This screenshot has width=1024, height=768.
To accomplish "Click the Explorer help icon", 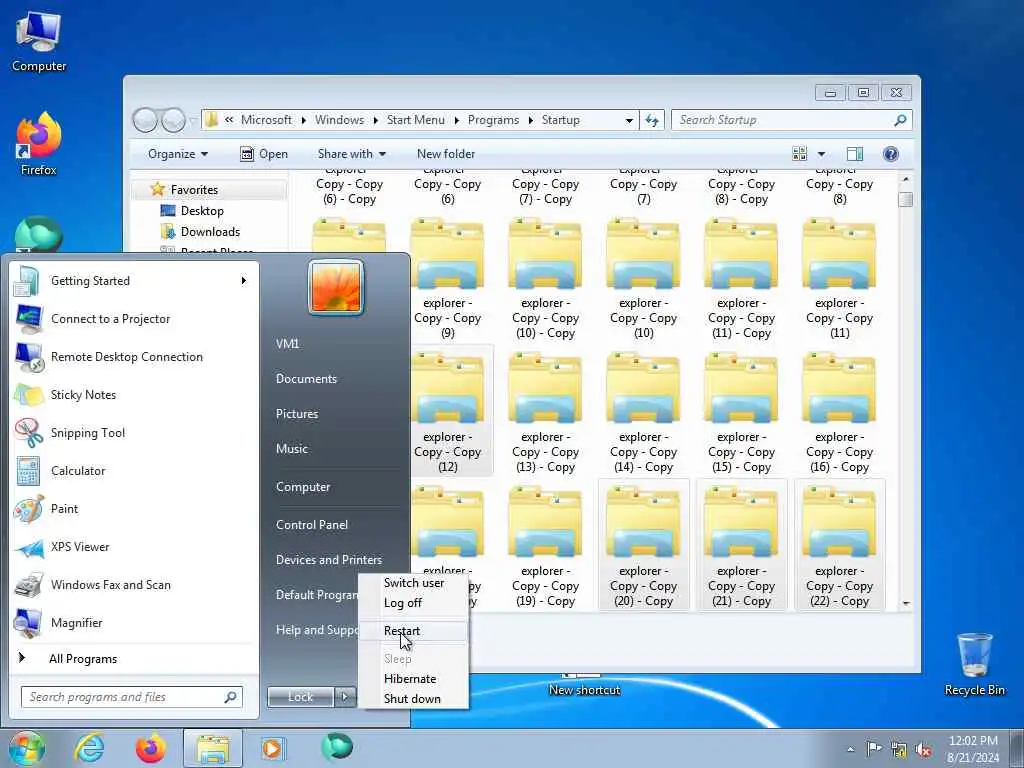I will [x=891, y=154].
